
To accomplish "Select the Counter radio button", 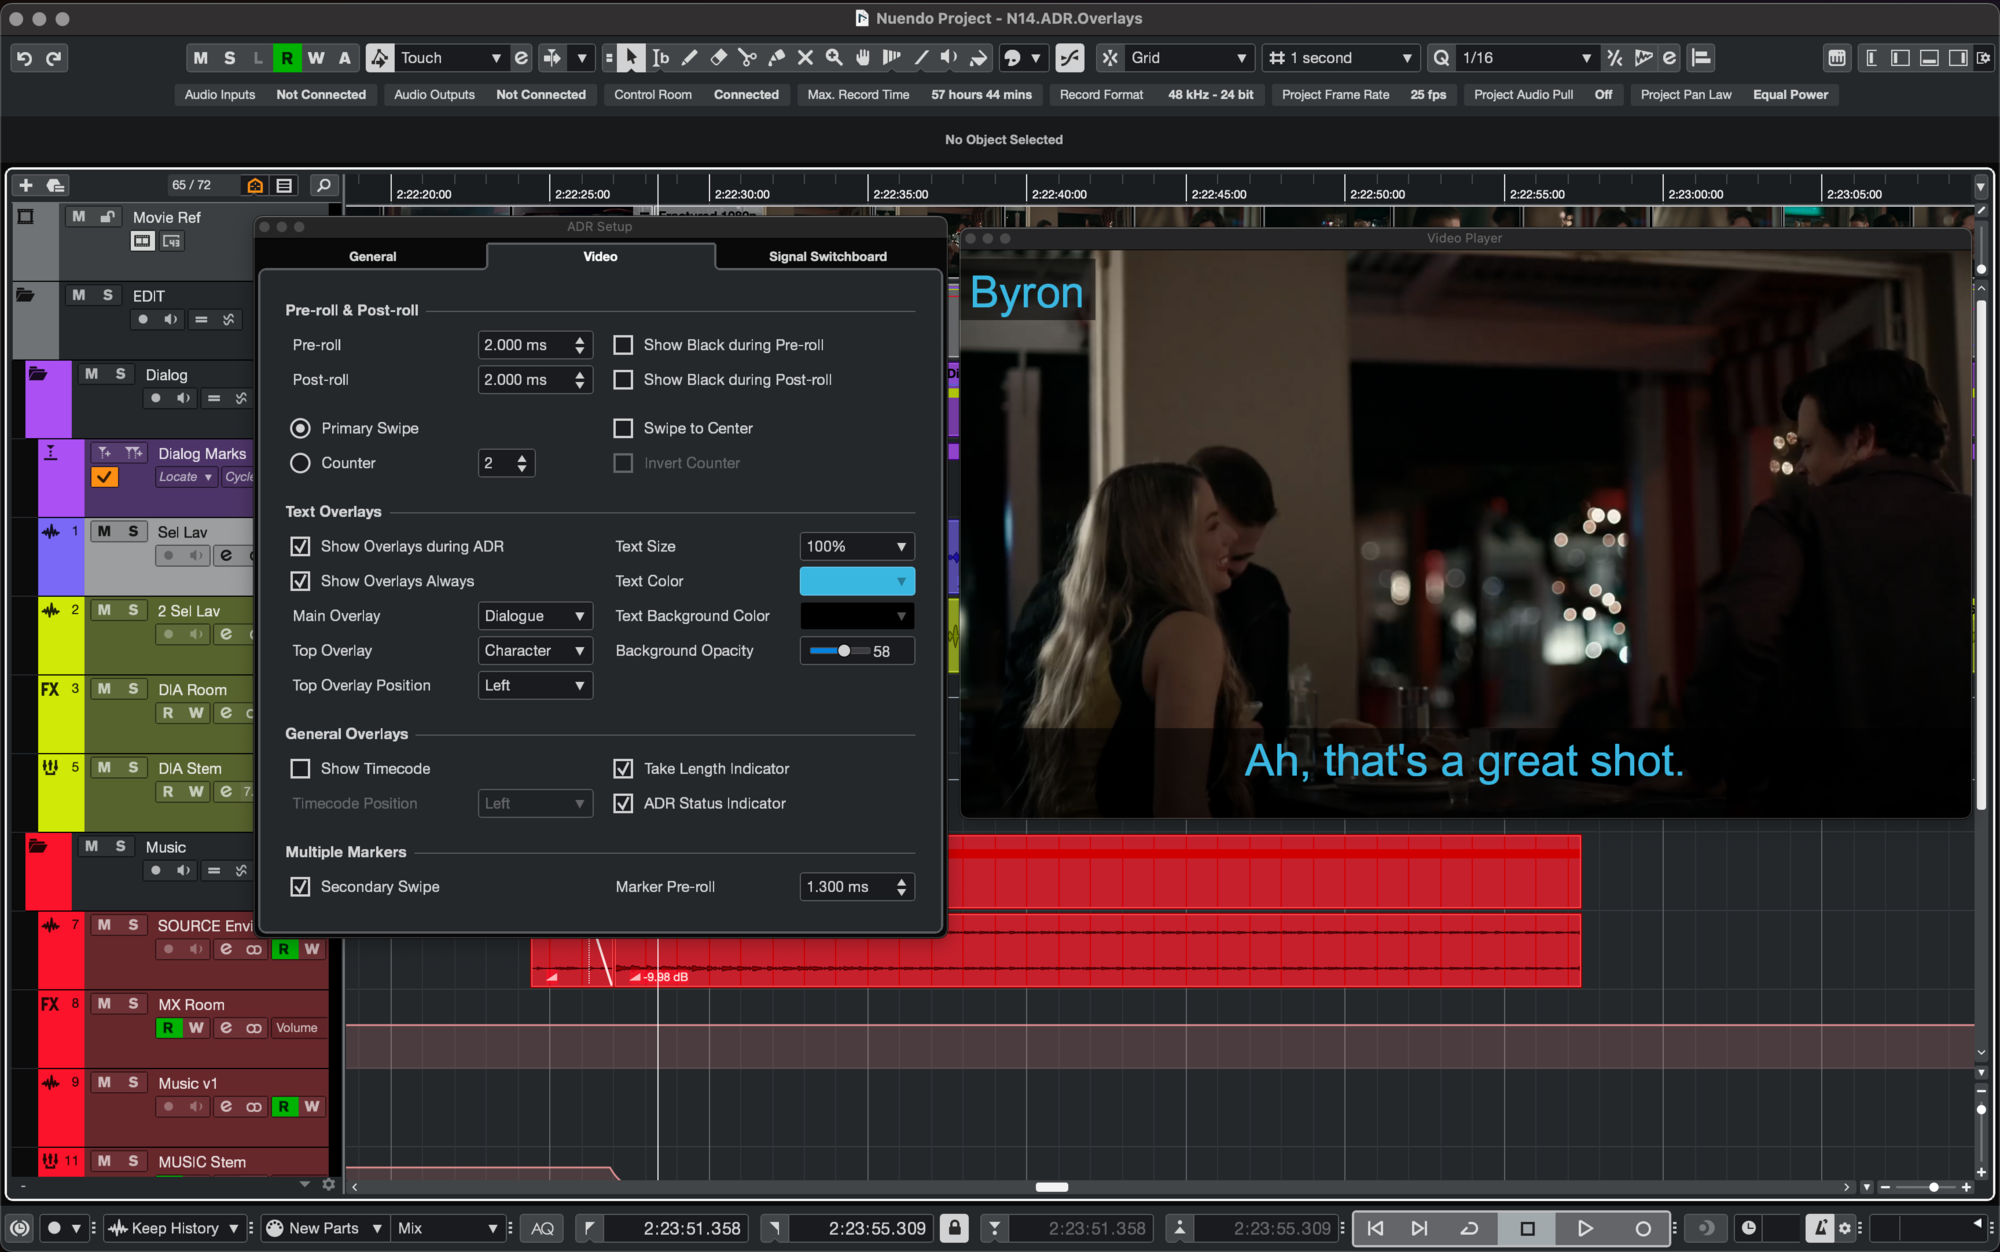I will (300, 463).
